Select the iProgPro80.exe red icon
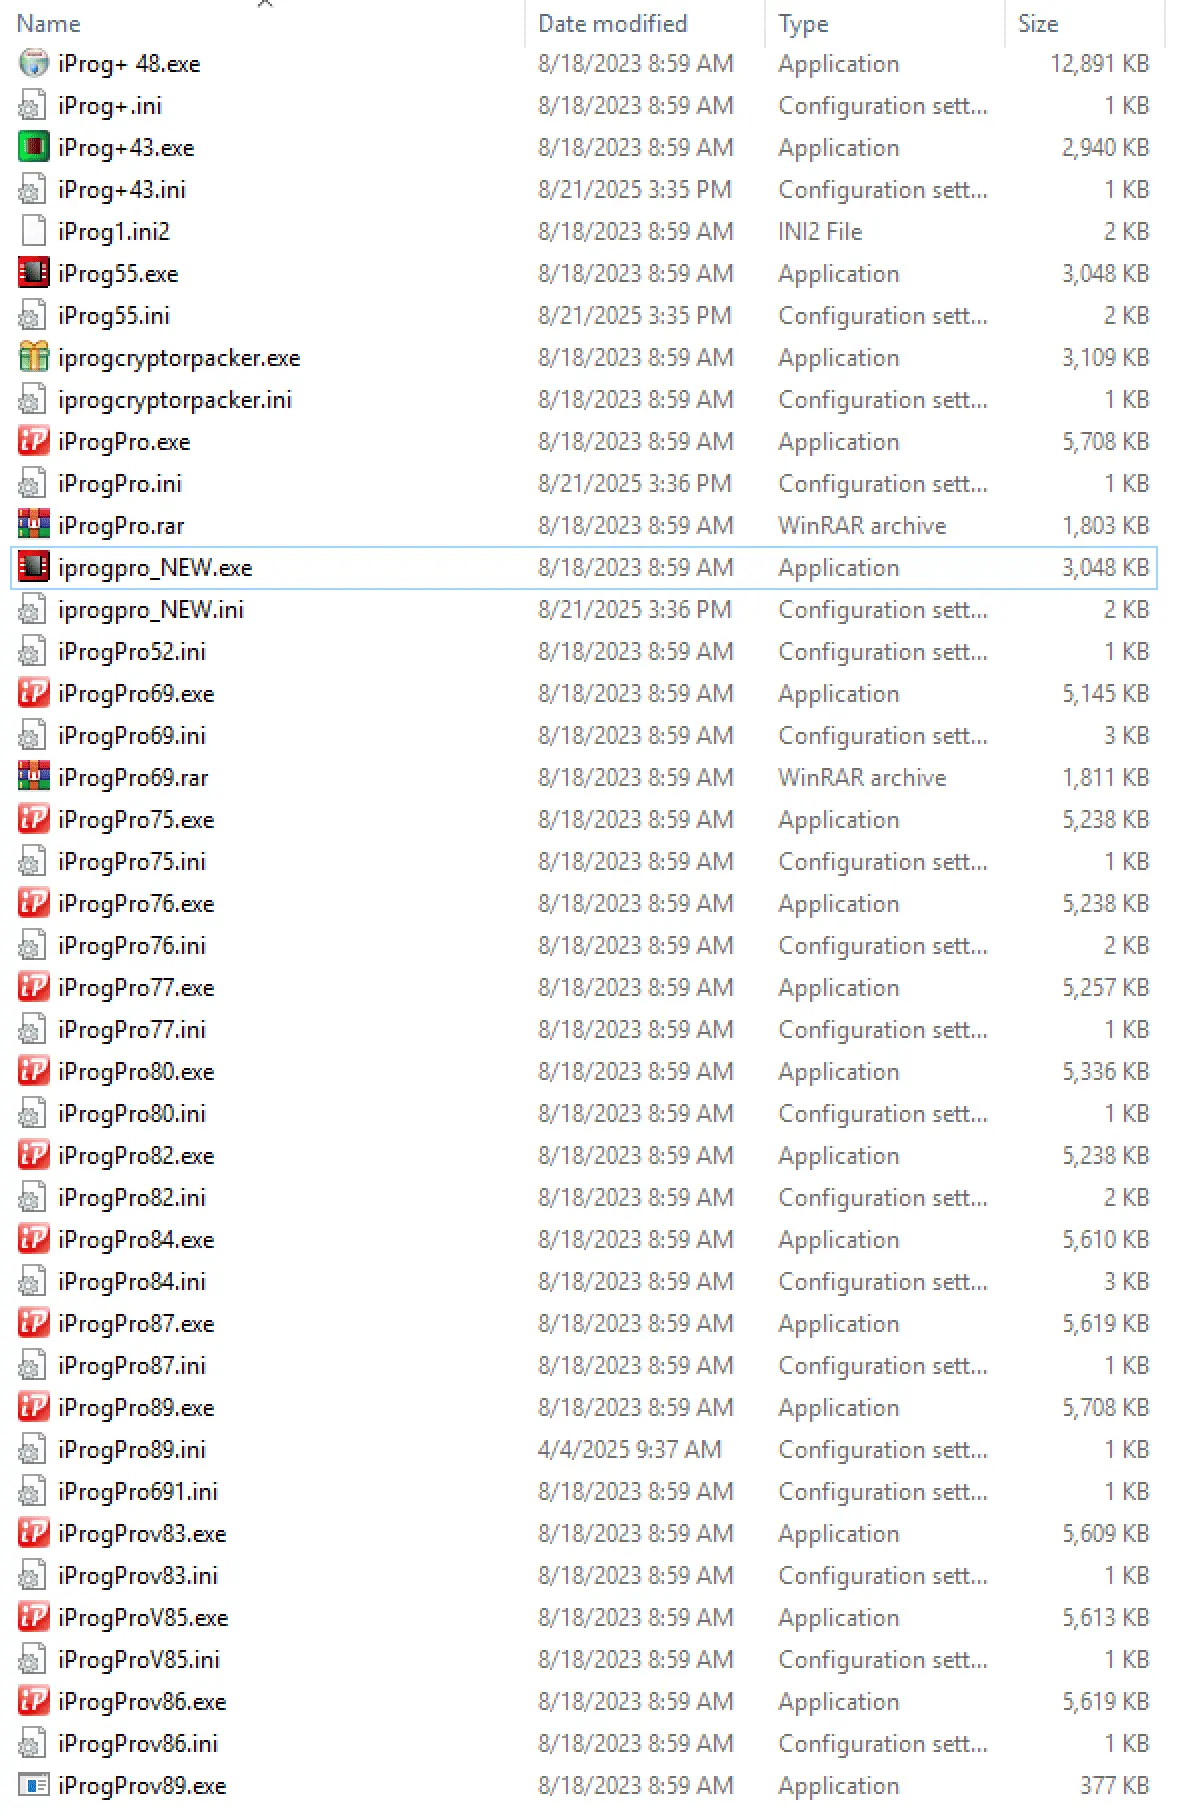 pos(33,1072)
